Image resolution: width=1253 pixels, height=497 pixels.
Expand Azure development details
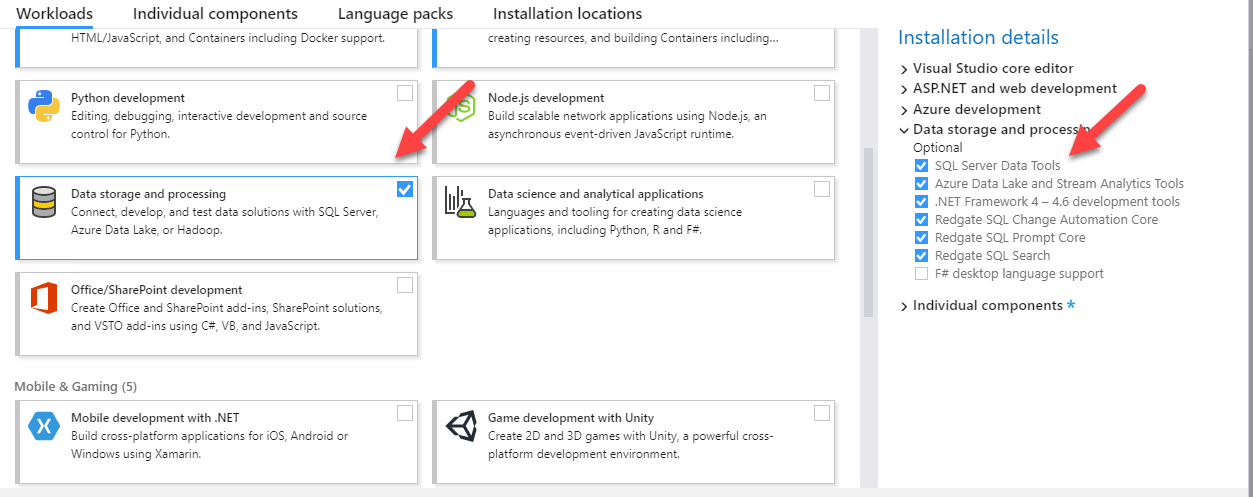click(x=904, y=110)
